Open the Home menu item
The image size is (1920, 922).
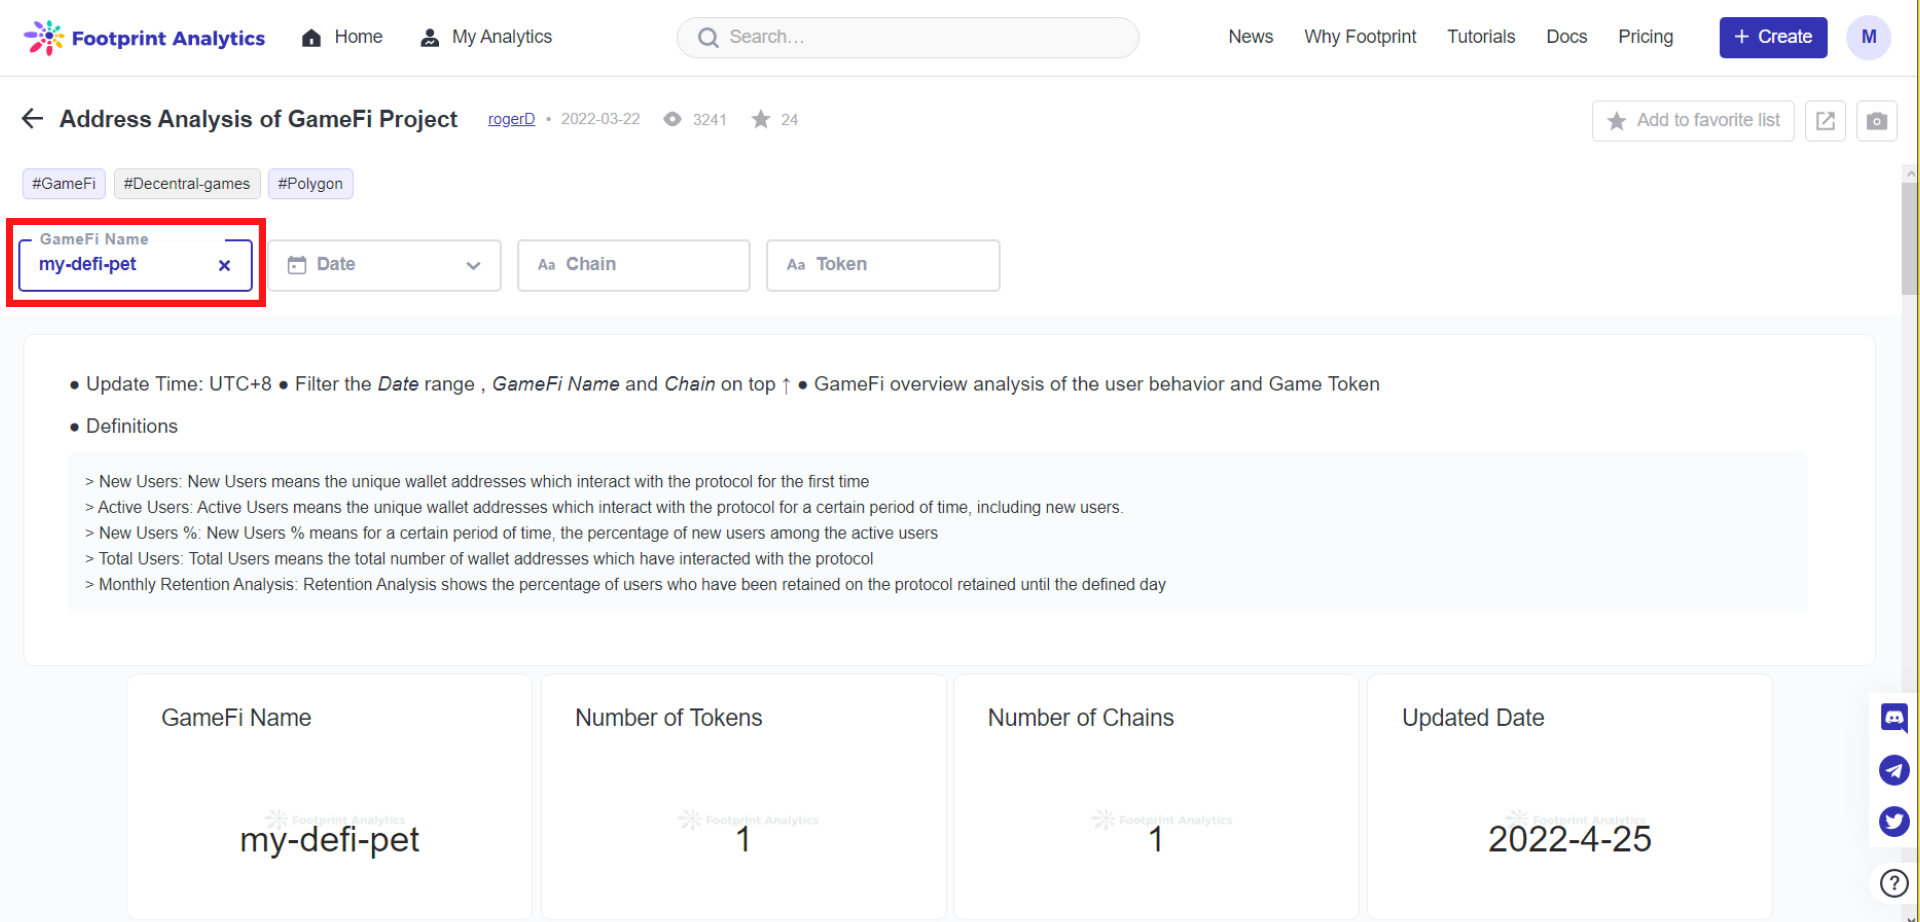[358, 37]
